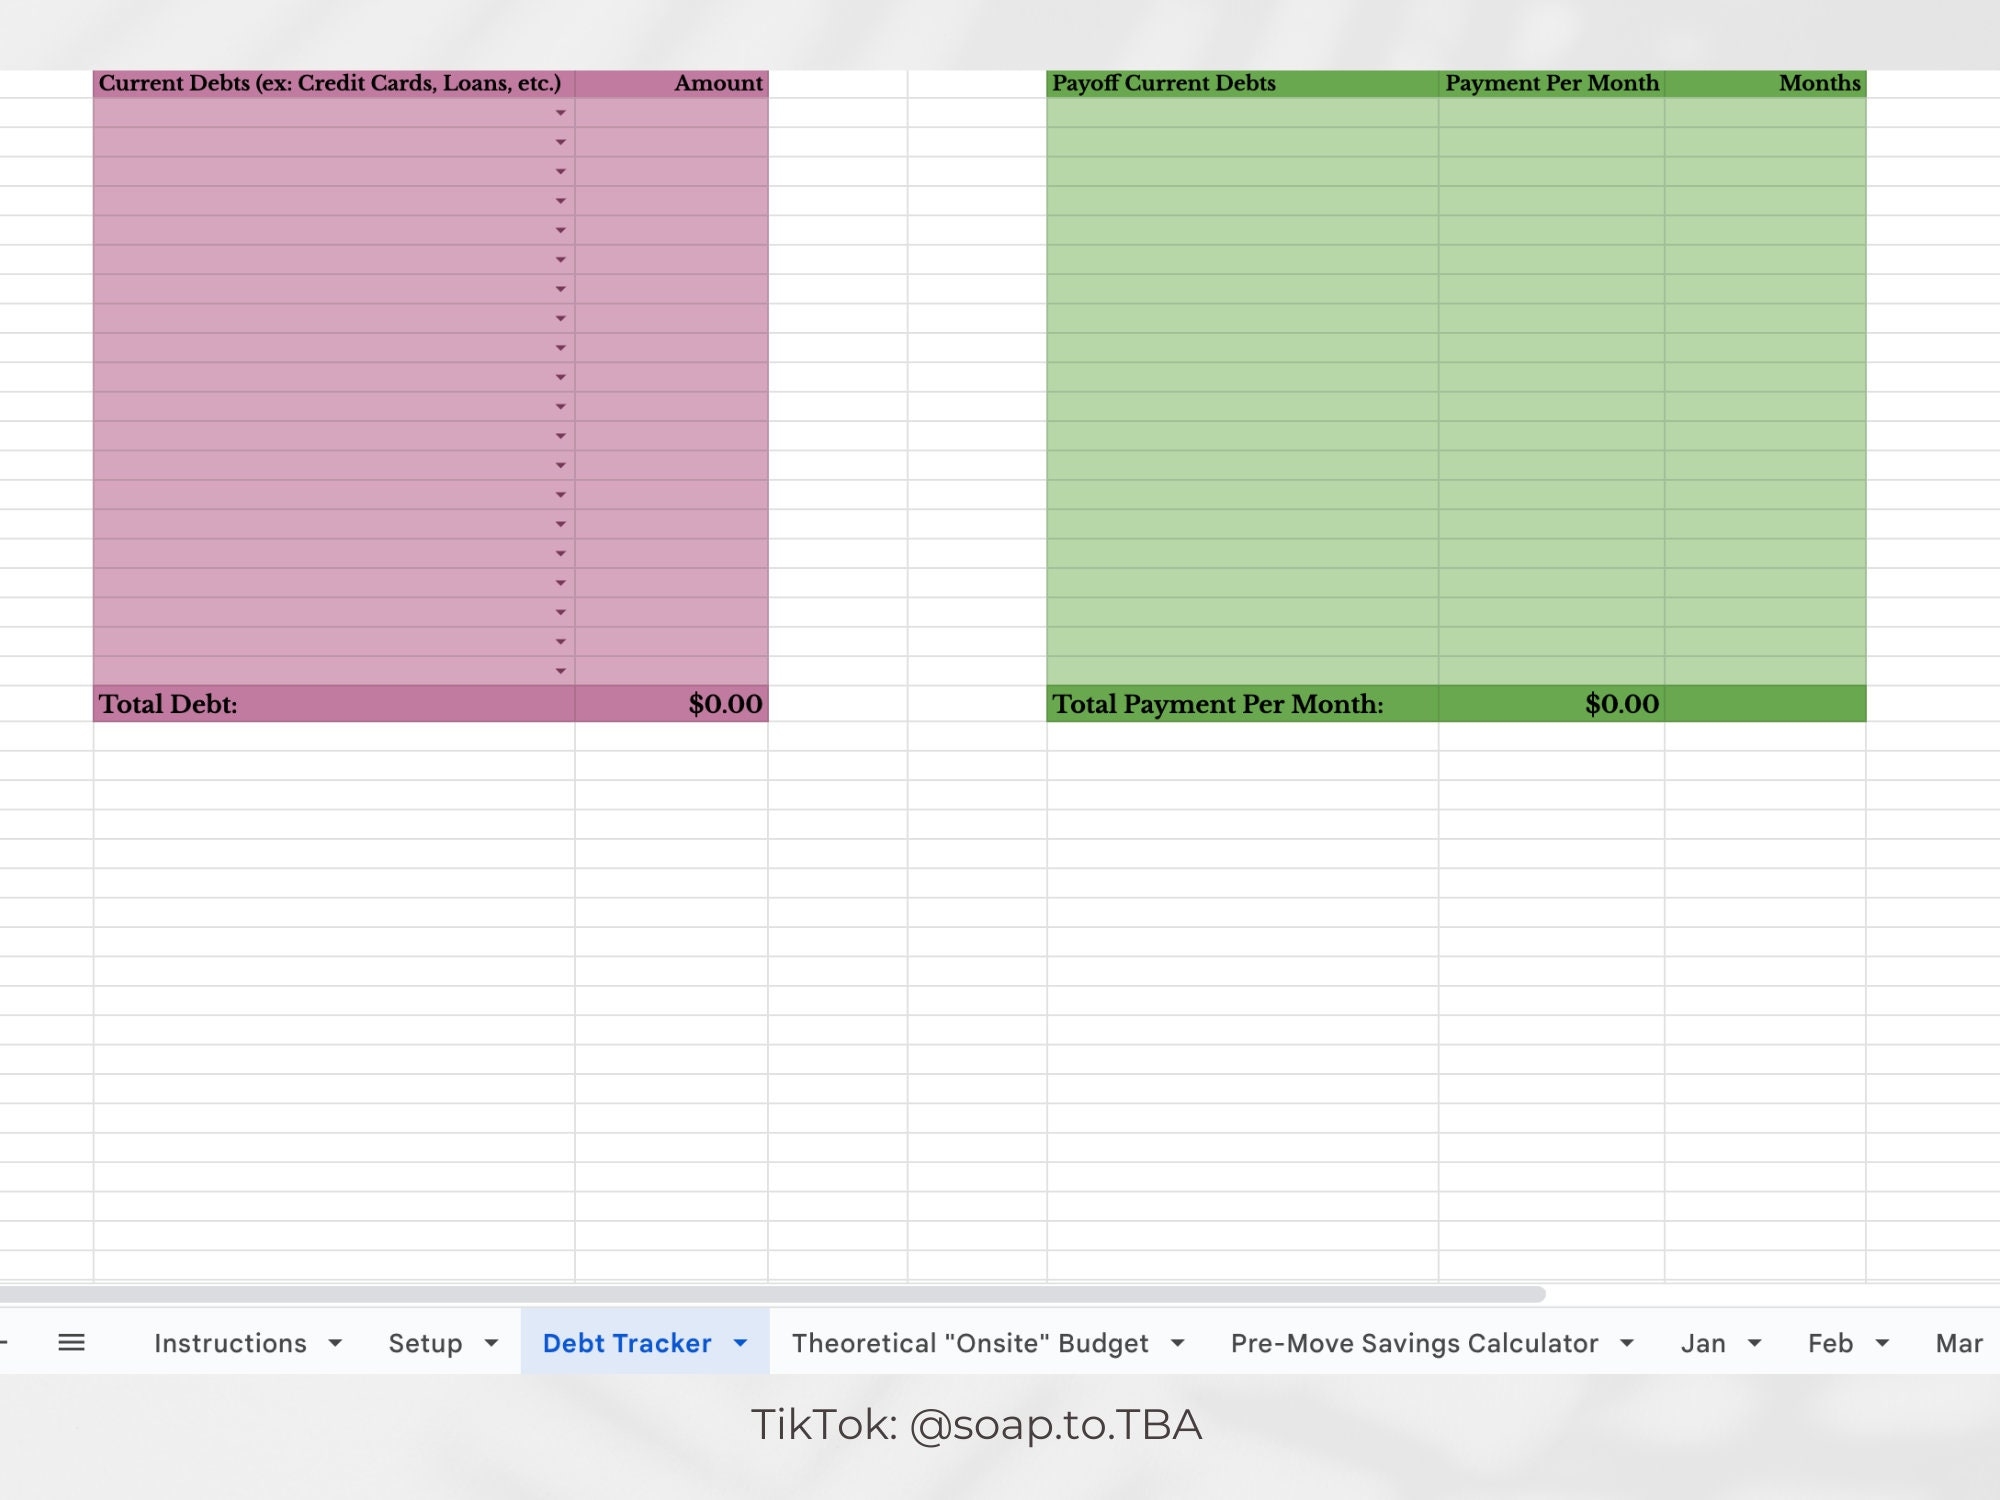Switch to the Setup sheet tab

[x=425, y=1343]
